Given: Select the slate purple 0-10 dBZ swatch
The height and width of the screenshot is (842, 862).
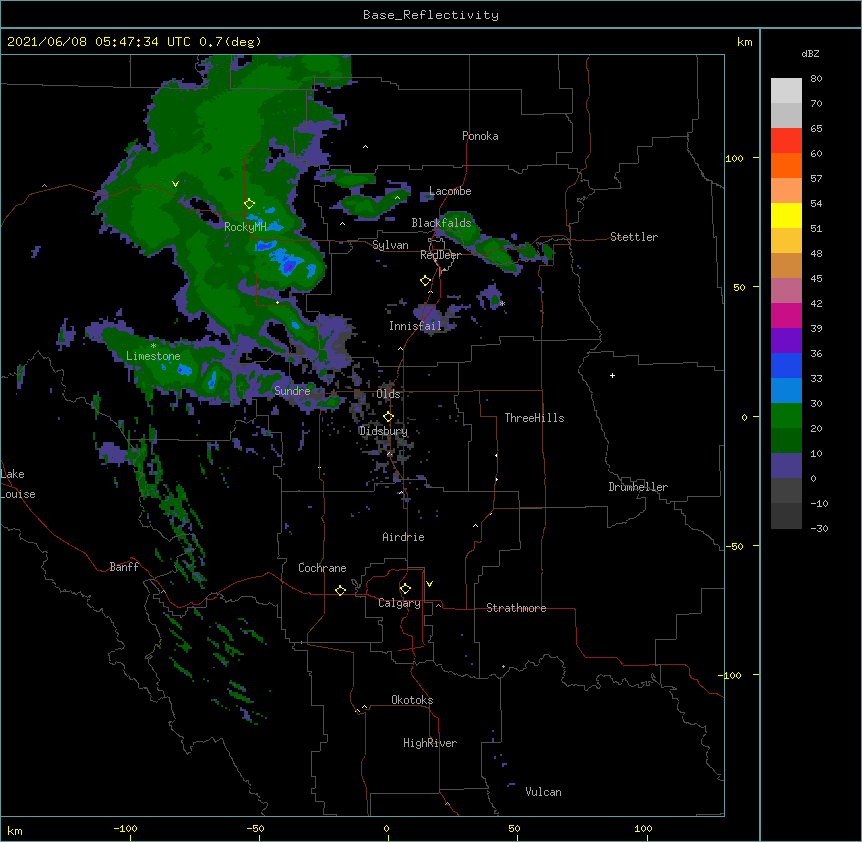Looking at the screenshot, I should [x=786, y=466].
